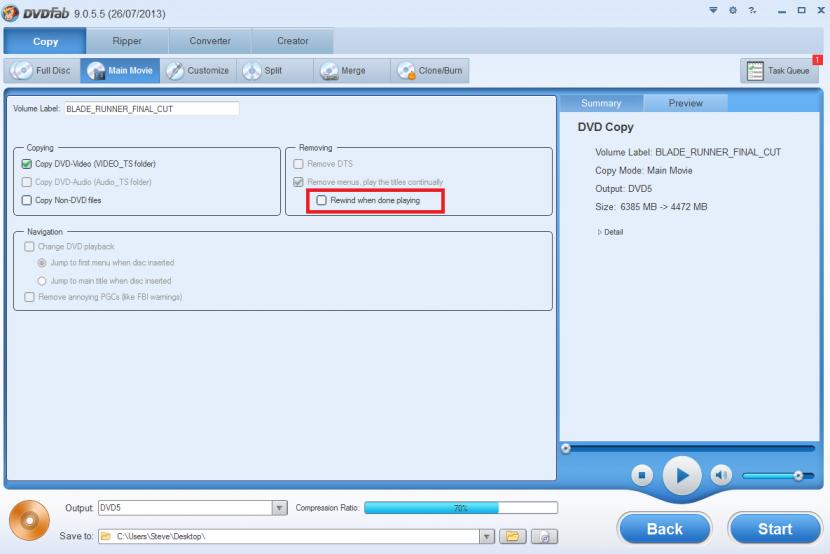Mute the preview volume speaker
Screen dimensions: 830x554
pyautogui.click(x=721, y=475)
